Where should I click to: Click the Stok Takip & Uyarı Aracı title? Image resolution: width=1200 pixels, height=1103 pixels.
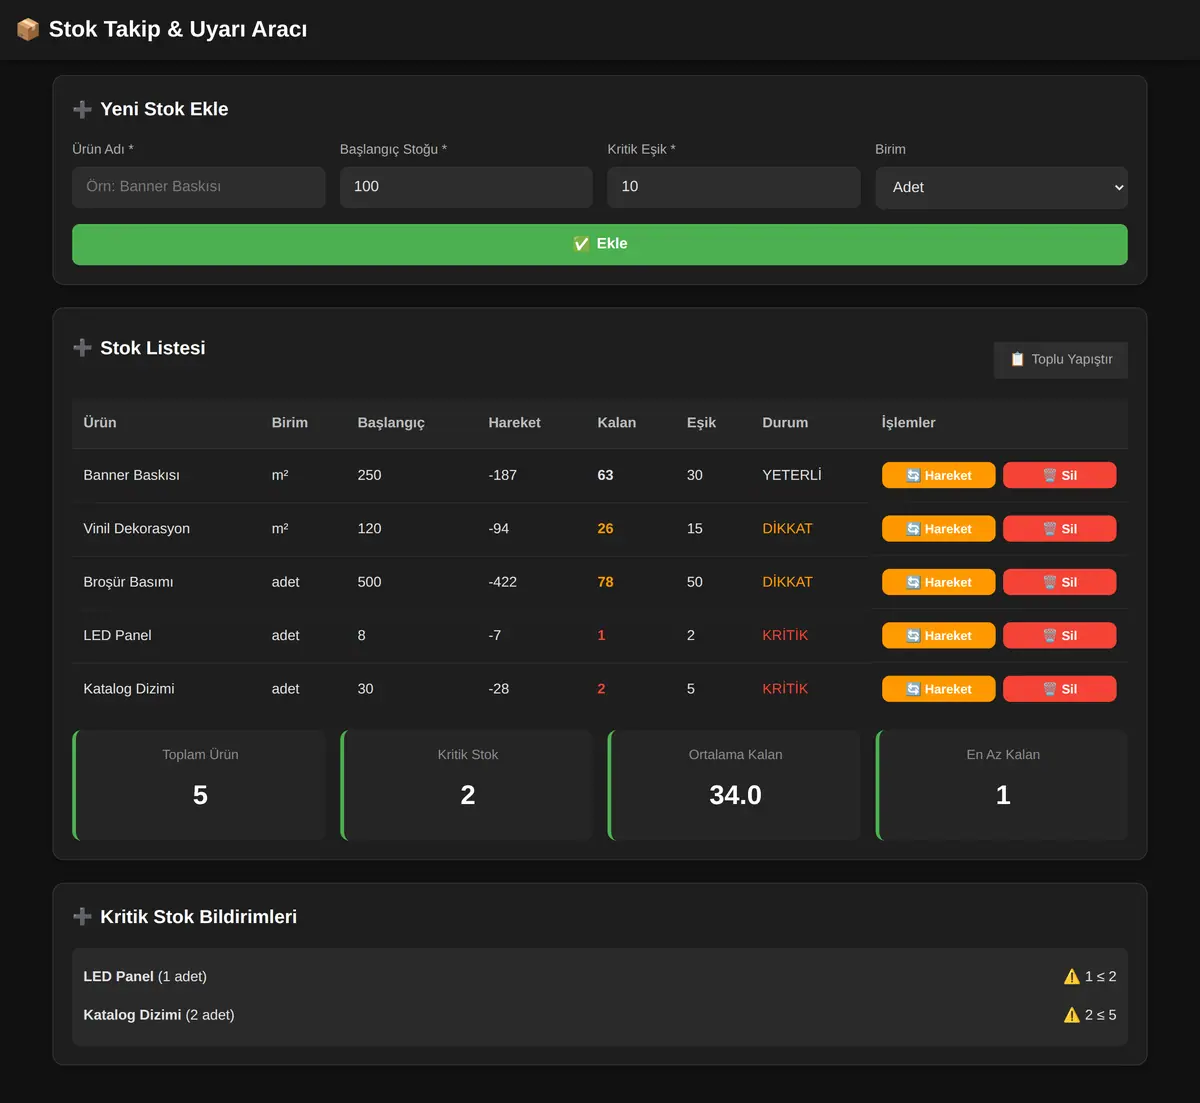pyautogui.click(x=178, y=30)
